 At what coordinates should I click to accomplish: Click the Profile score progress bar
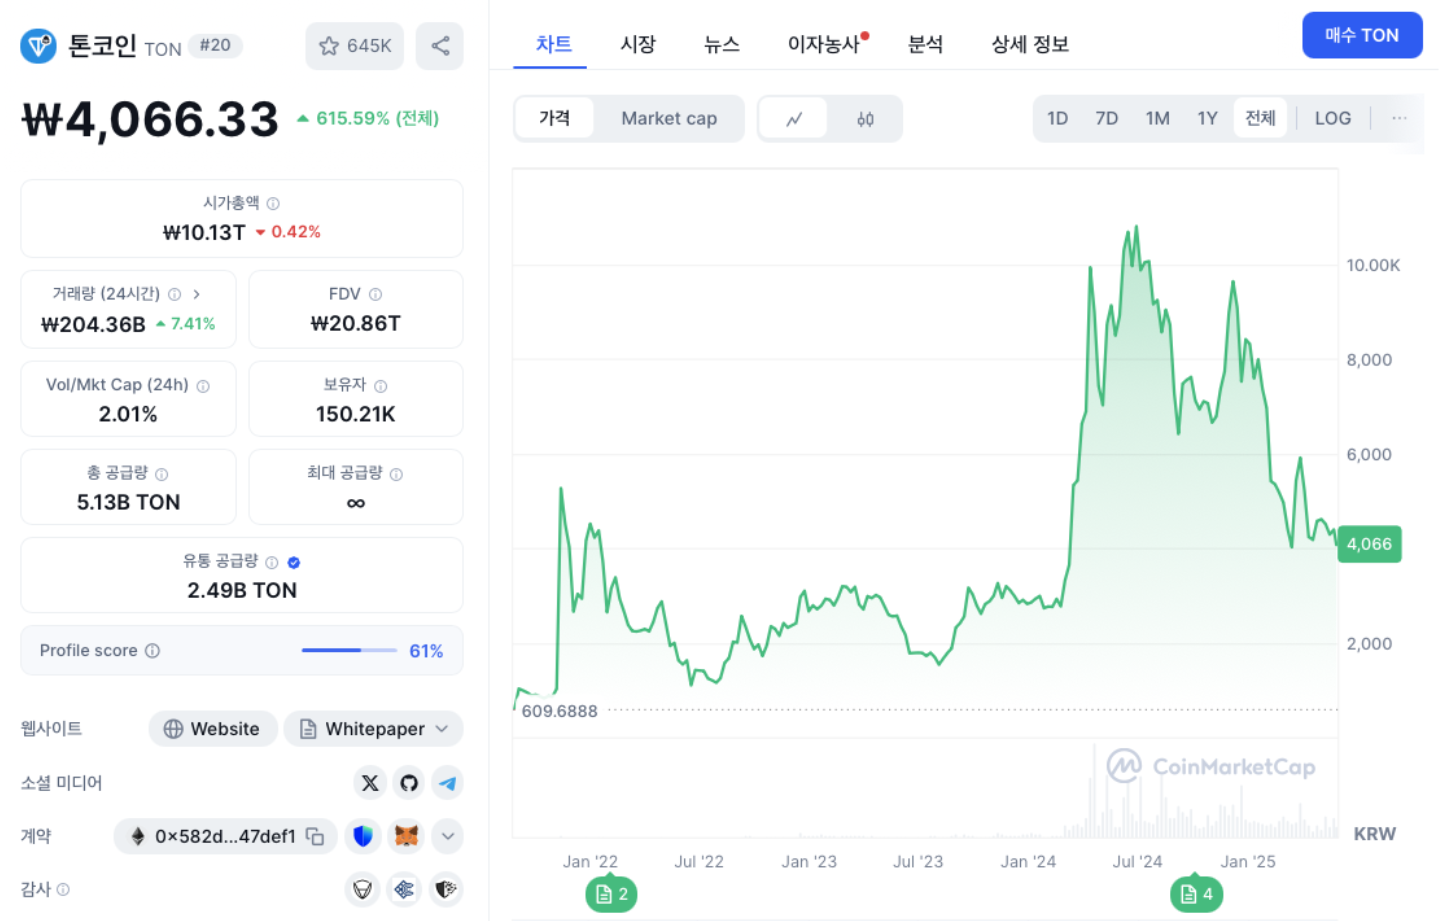[x=349, y=650]
